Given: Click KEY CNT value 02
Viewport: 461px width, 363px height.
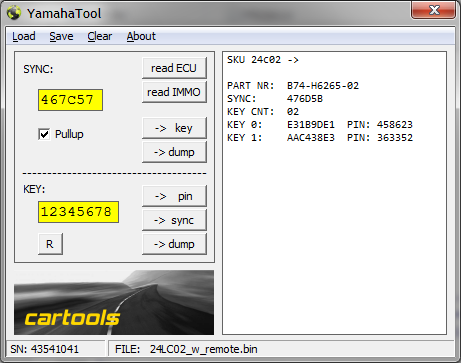Looking at the screenshot, I should (293, 112).
